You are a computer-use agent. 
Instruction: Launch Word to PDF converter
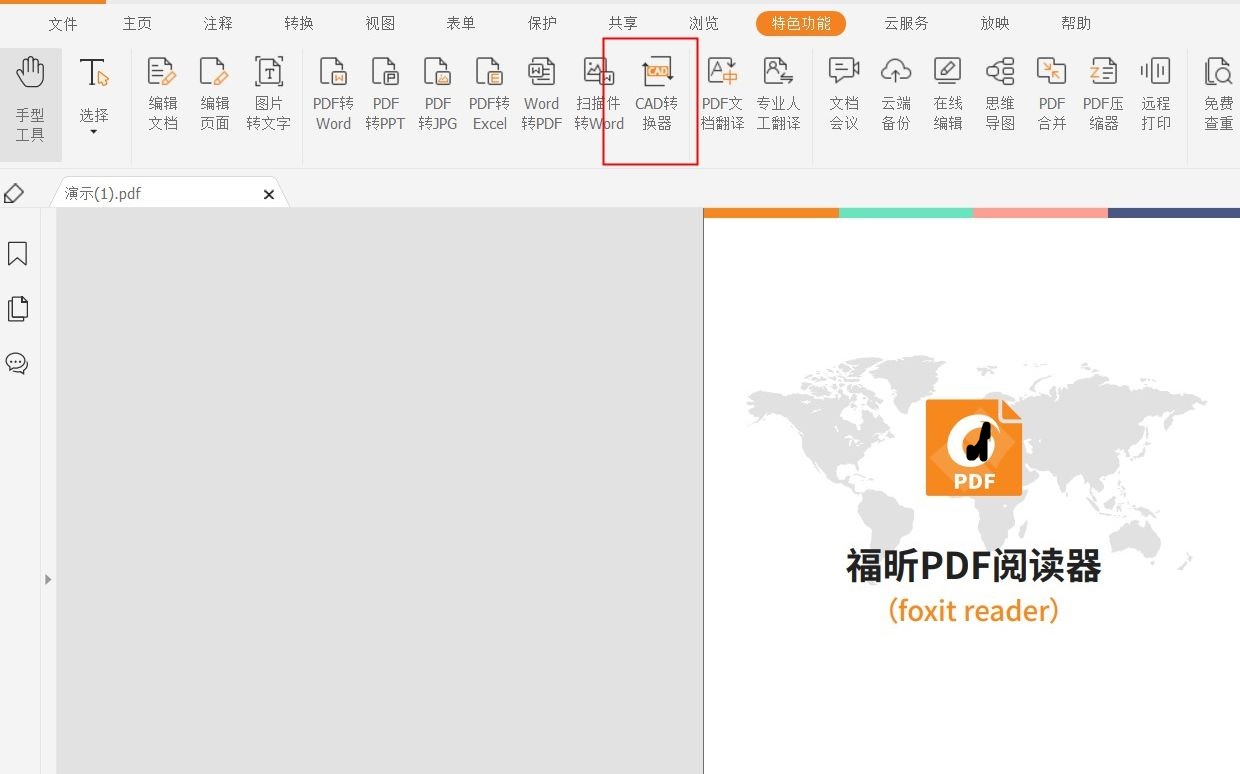[x=542, y=95]
